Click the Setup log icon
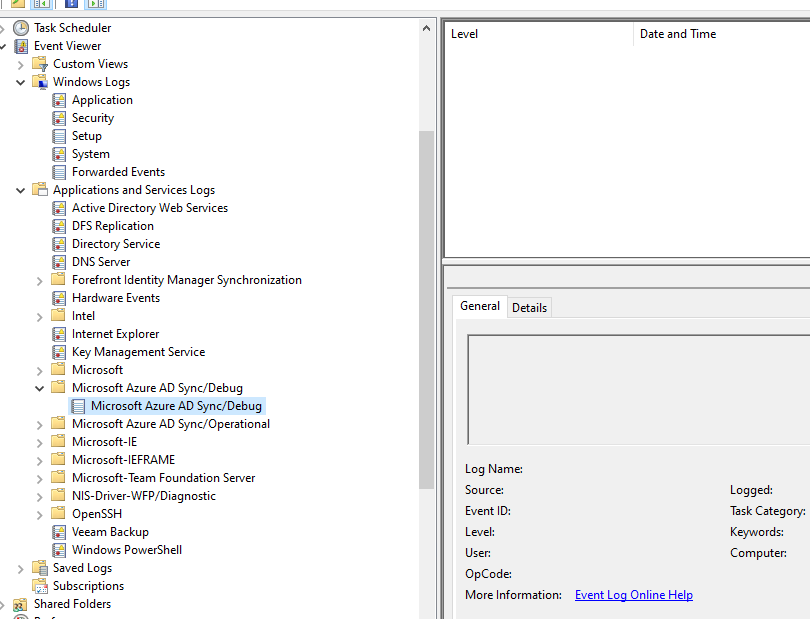The image size is (810, 619). pyautogui.click(x=59, y=136)
